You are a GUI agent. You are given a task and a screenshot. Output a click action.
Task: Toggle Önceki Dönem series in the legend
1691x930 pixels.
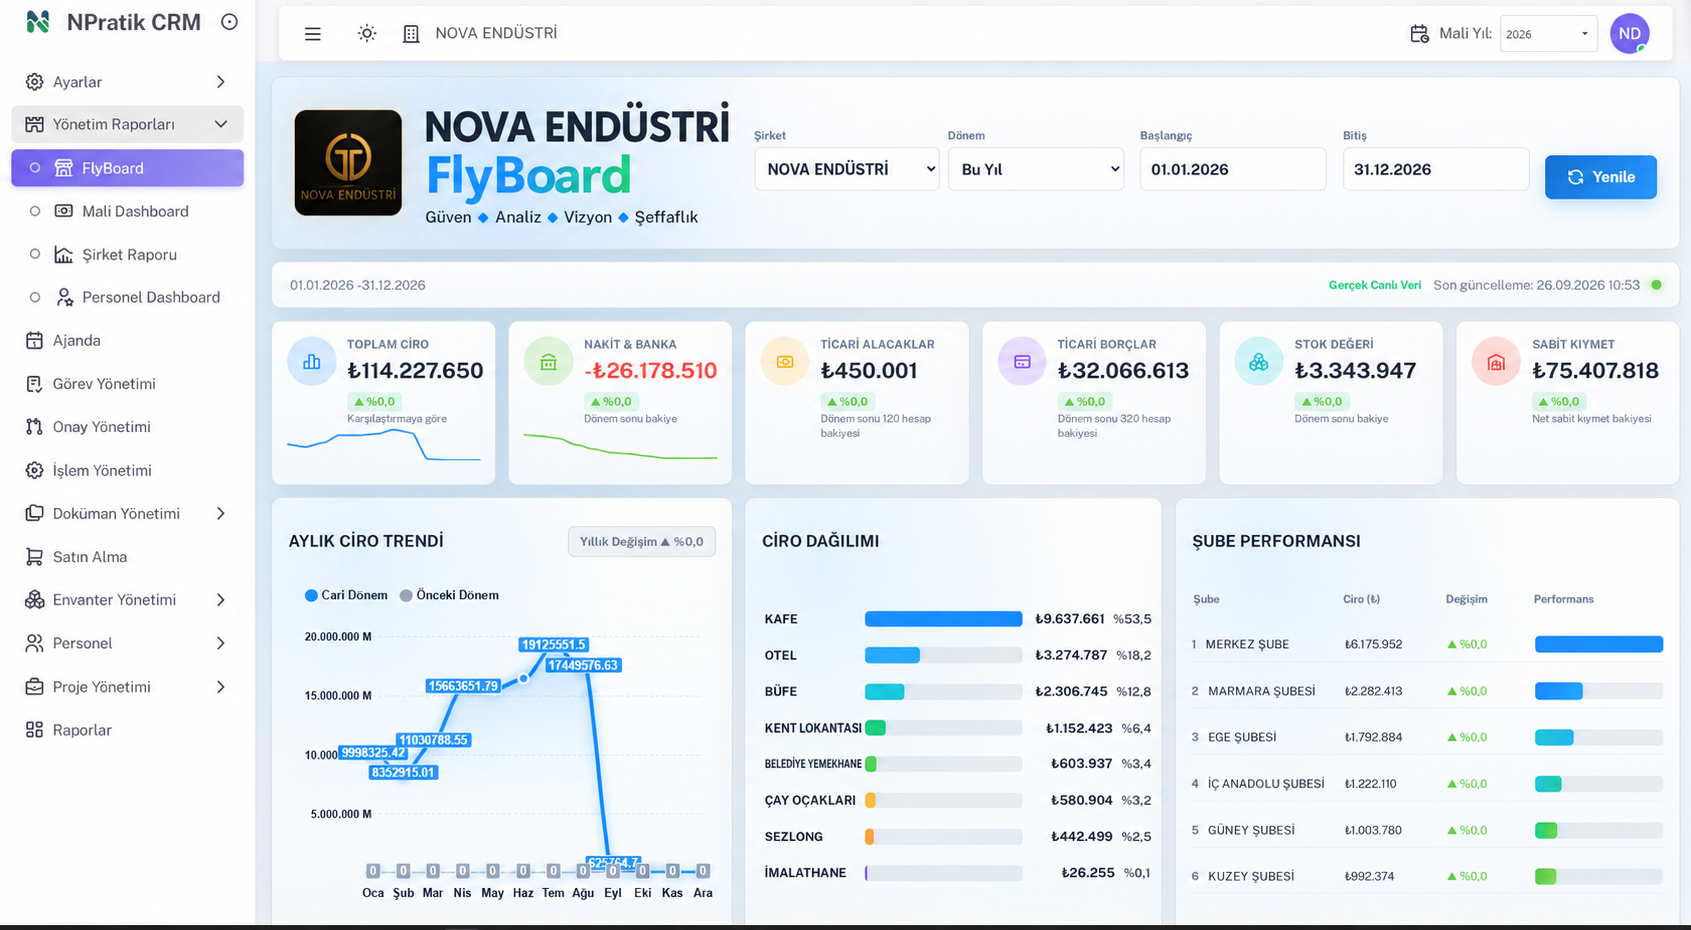[449, 595]
